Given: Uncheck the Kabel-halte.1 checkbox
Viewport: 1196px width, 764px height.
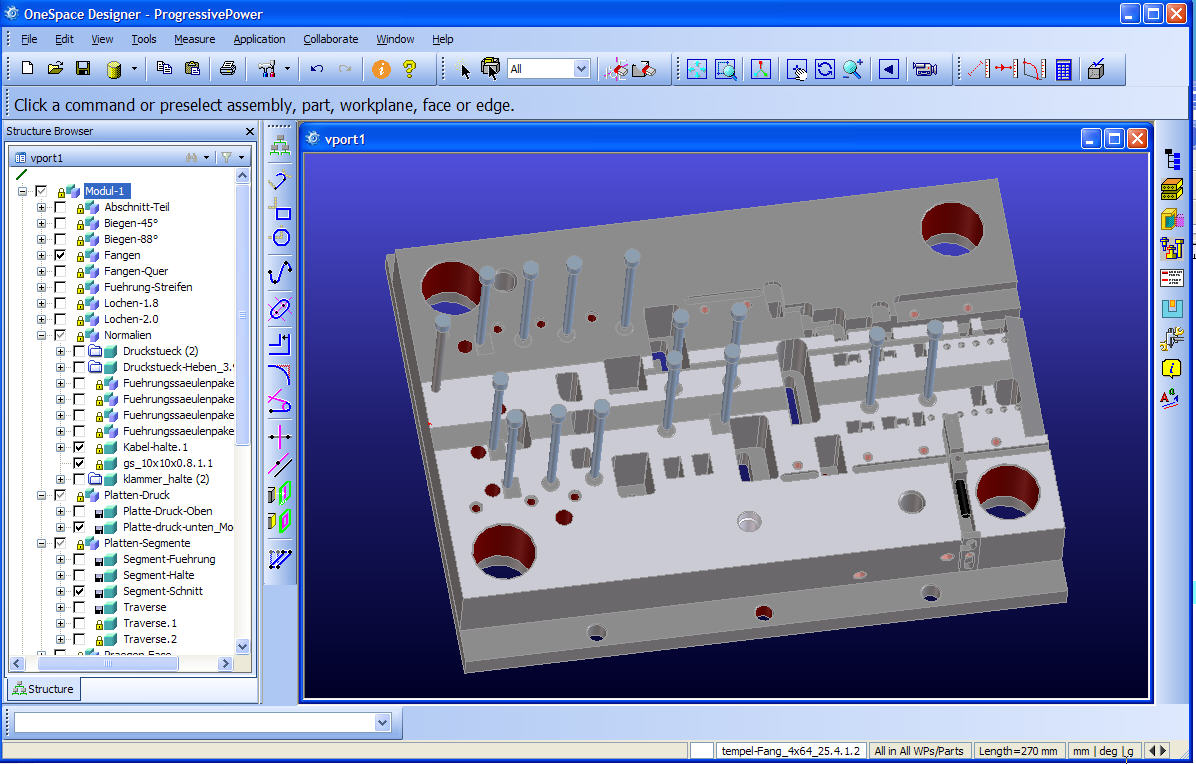Looking at the screenshot, I should [x=79, y=447].
